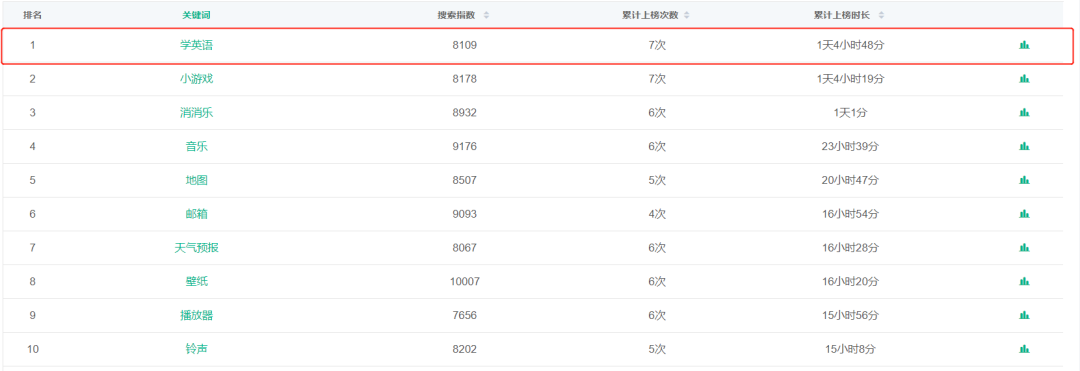
Task: Open trend chart icon for 小游戏
Action: tap(1024, 79)
